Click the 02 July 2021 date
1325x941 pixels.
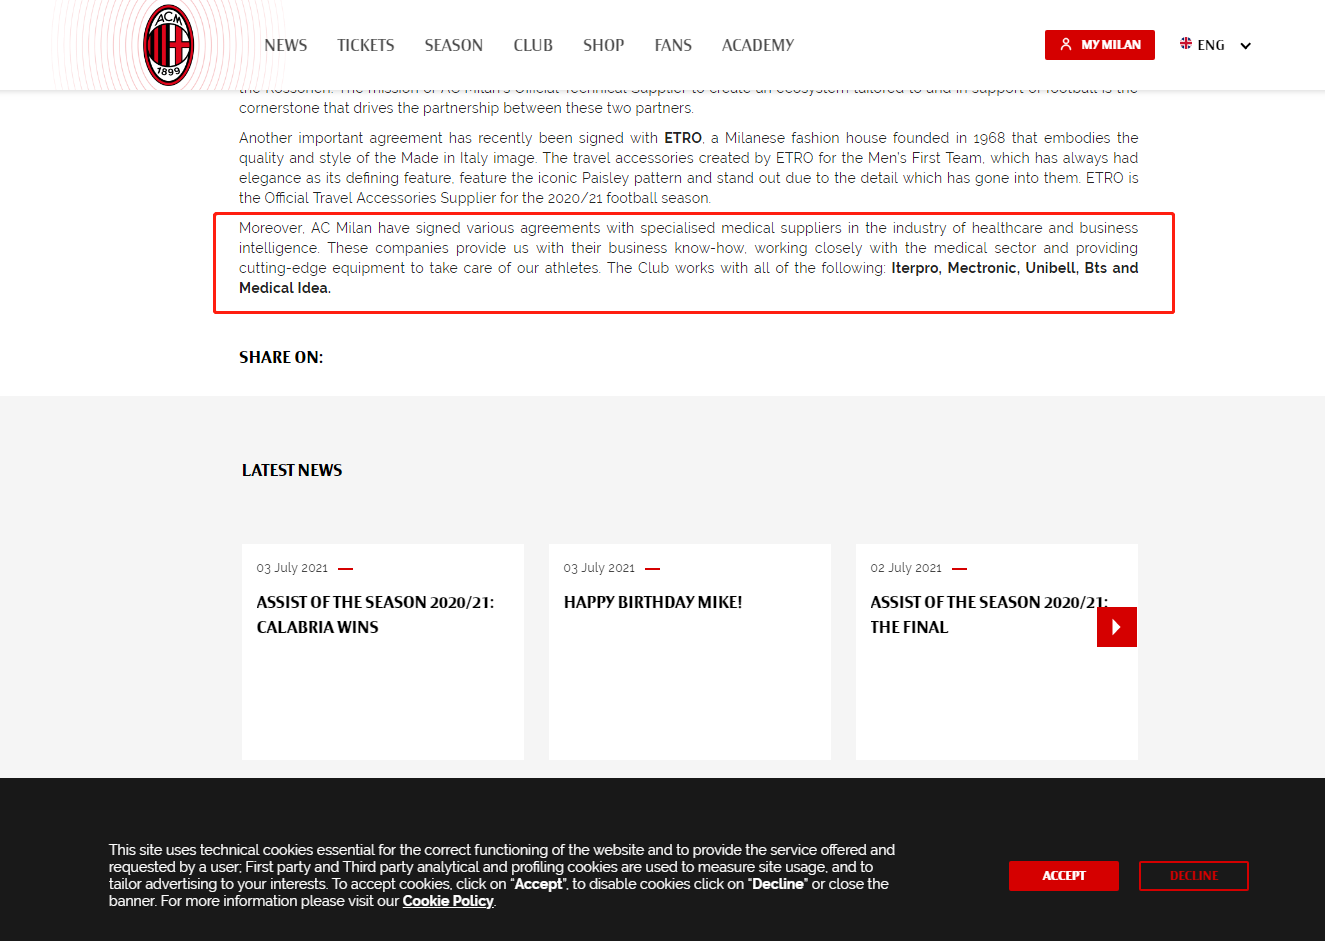906,568
